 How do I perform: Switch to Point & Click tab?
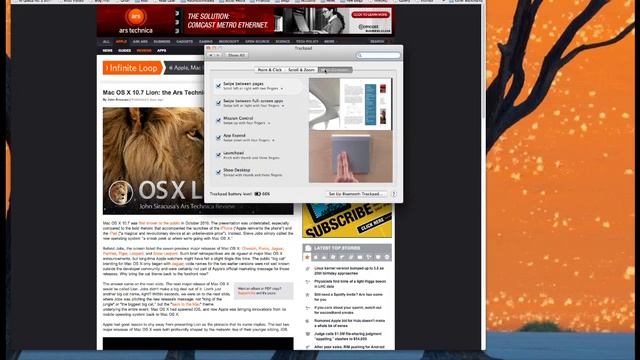[269, 70]
